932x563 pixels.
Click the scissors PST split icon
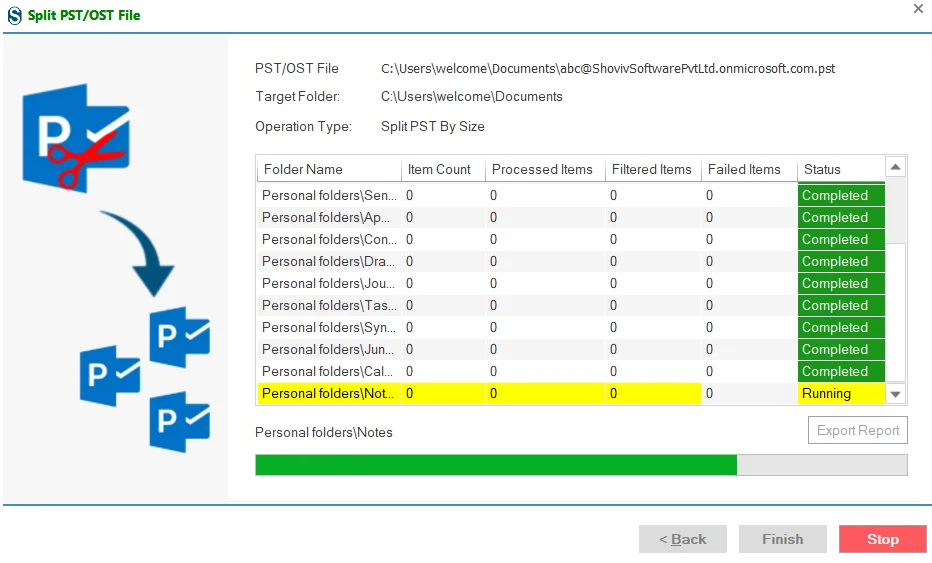(76, 138)
